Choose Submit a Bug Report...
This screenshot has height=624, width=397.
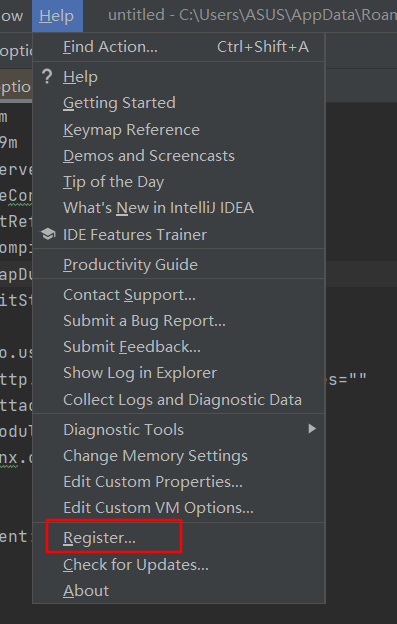click(179, 320)
